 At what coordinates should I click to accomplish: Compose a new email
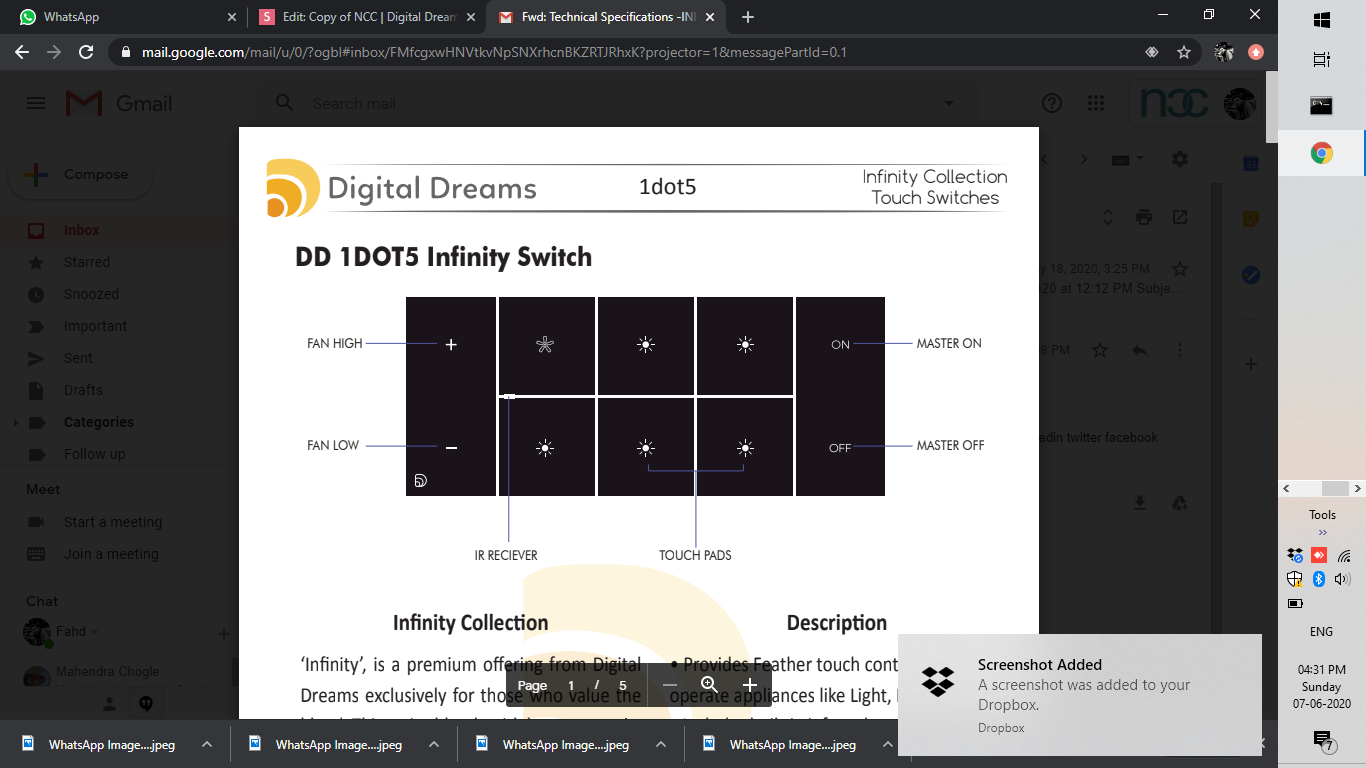(80, 174)
